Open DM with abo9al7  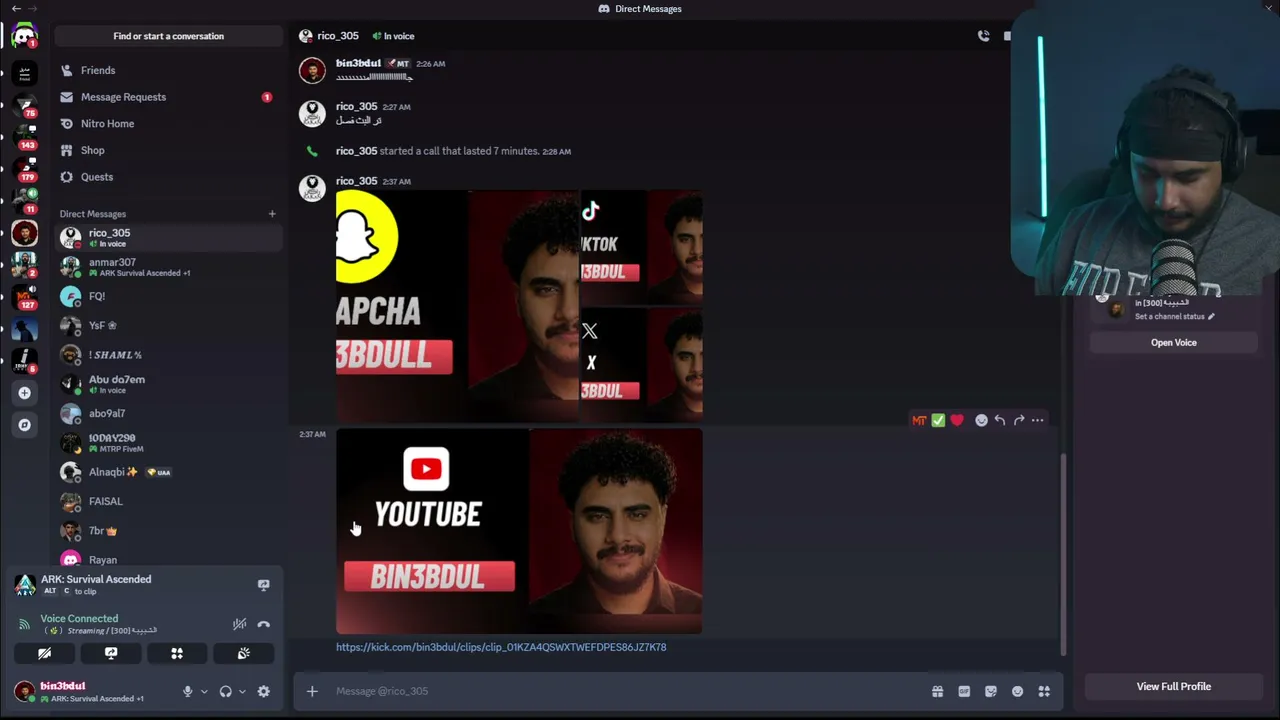pos(168,413)
